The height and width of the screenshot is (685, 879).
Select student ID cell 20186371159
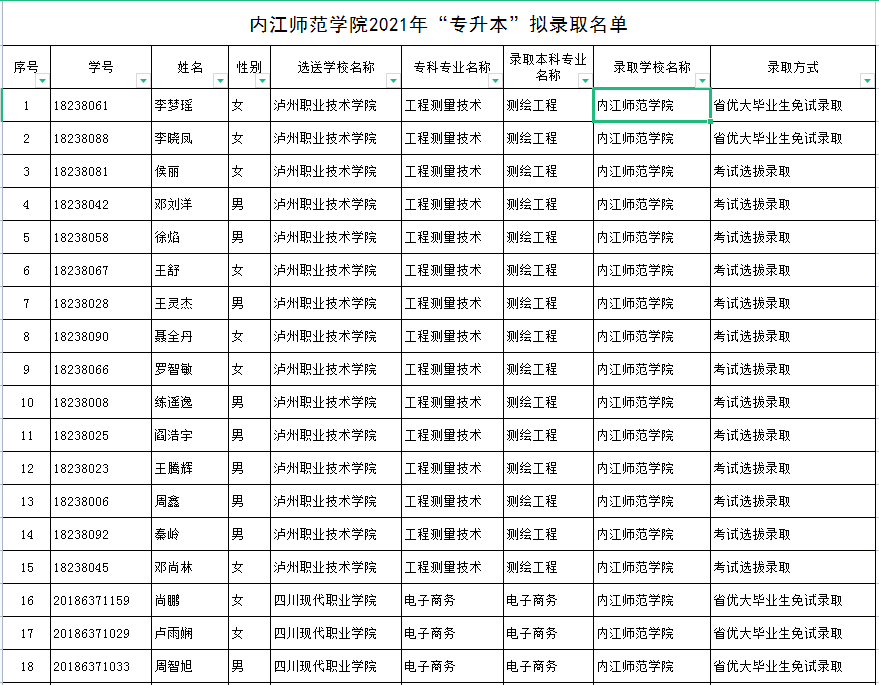(100, 600)
